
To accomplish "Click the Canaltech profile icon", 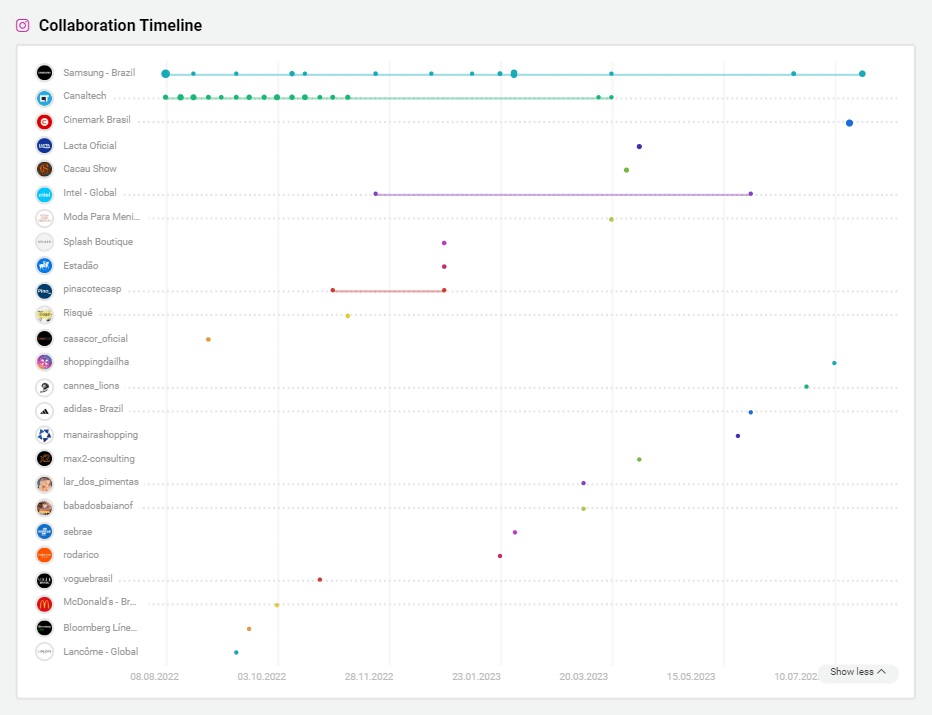I will pyautogui.click(x=44, y=97).
